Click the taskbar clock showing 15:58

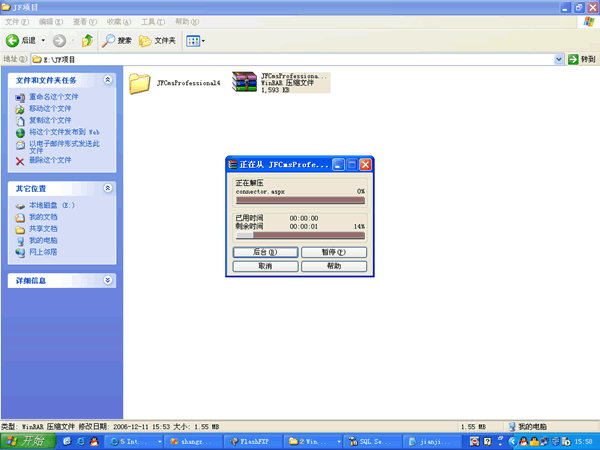click(x=583, y=442)
